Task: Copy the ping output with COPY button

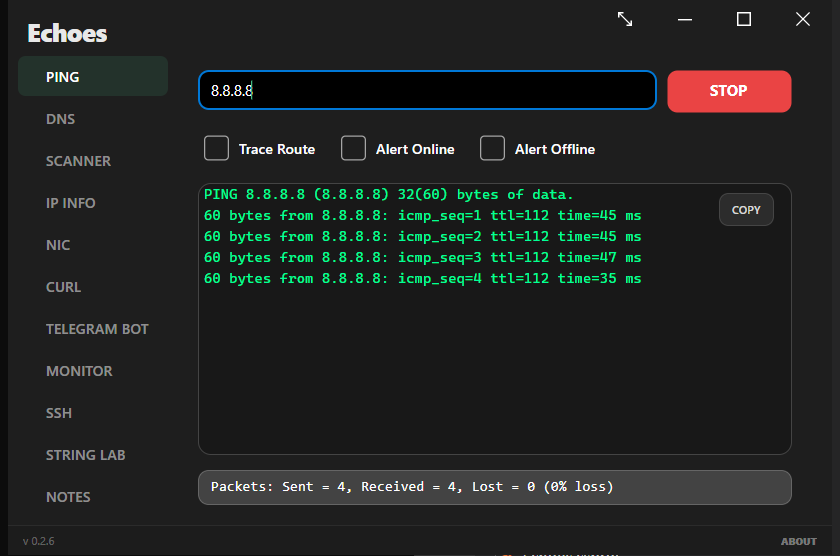Action: point(746,210)
